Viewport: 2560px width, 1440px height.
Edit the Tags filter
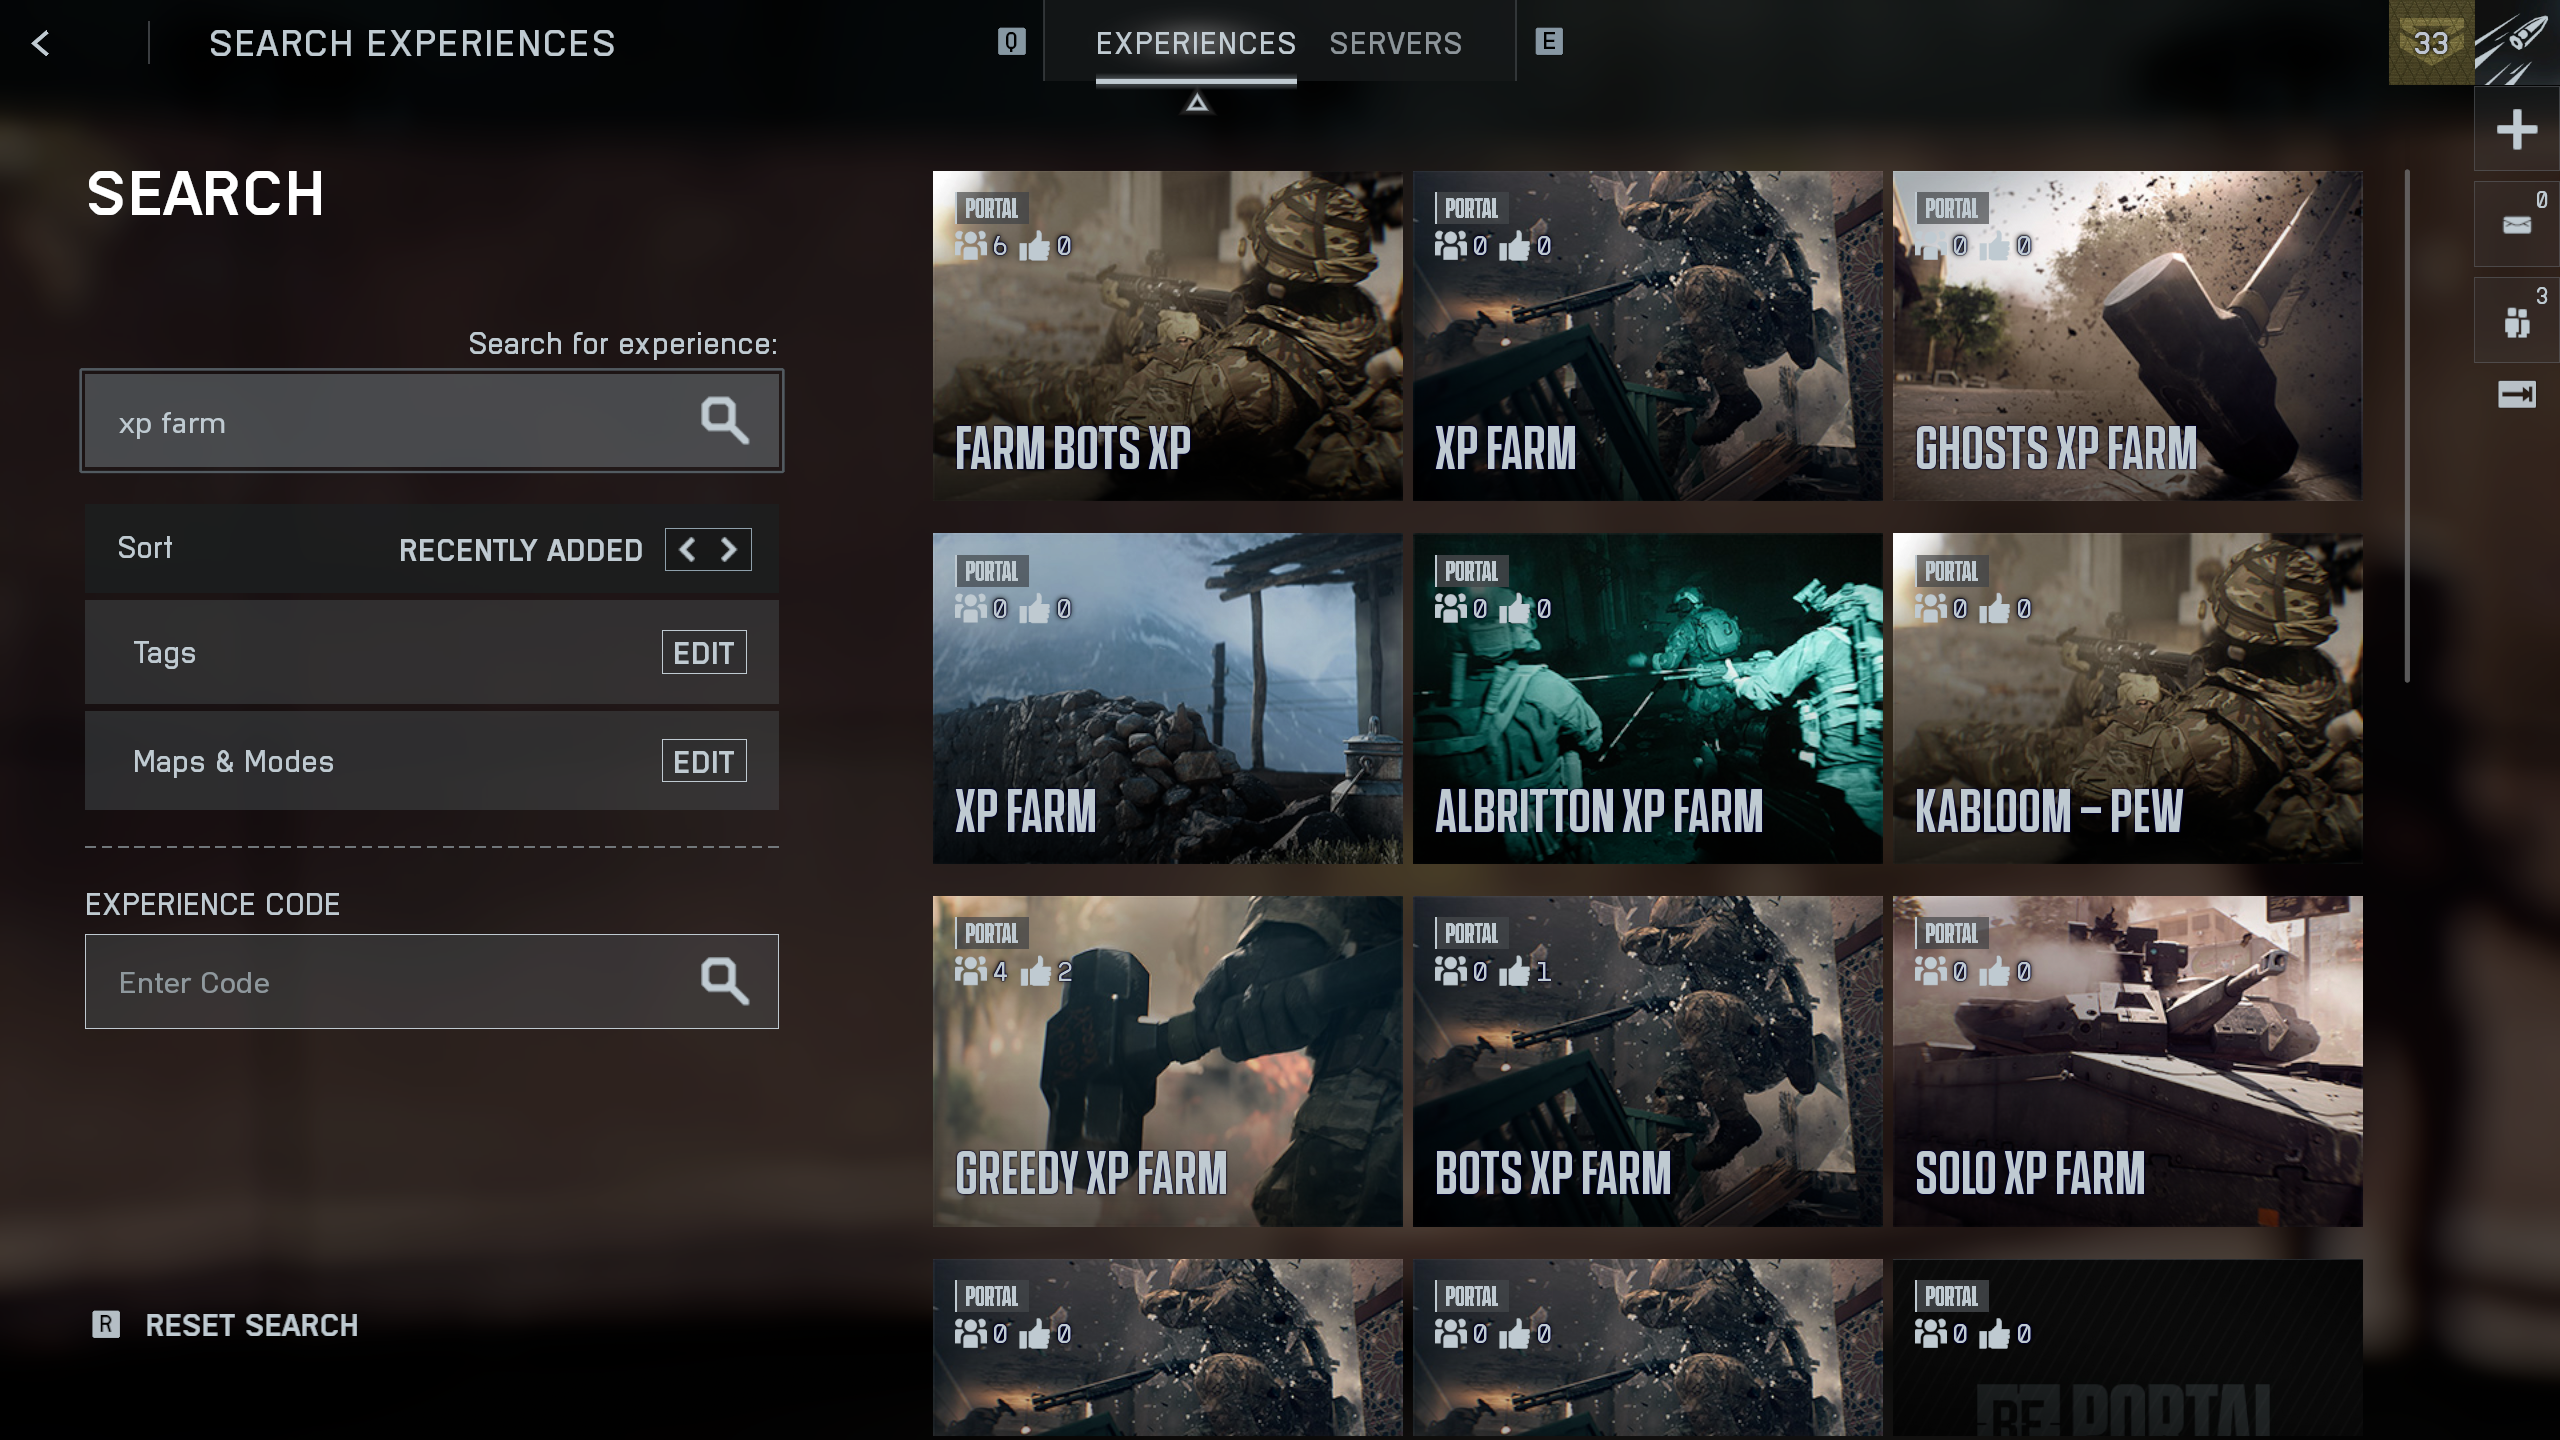(x=704, y=652)
